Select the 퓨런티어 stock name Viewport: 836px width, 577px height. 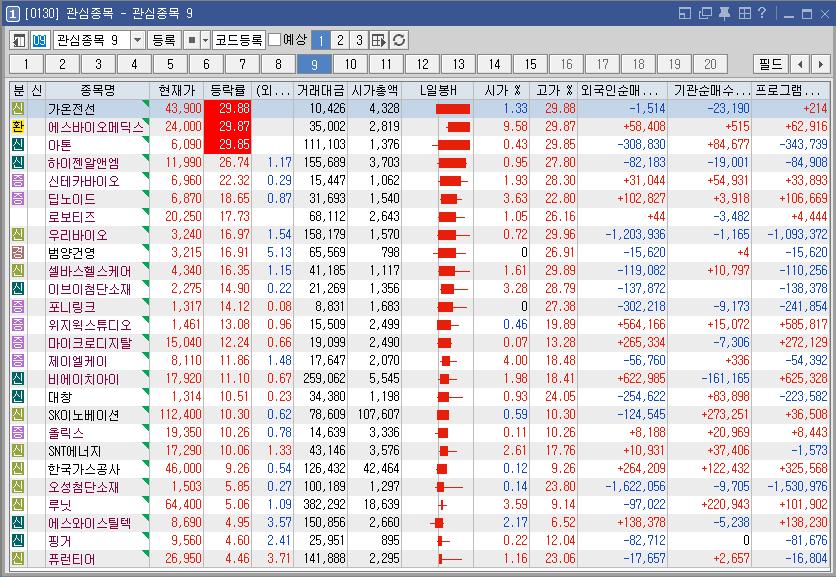[72, 559]
